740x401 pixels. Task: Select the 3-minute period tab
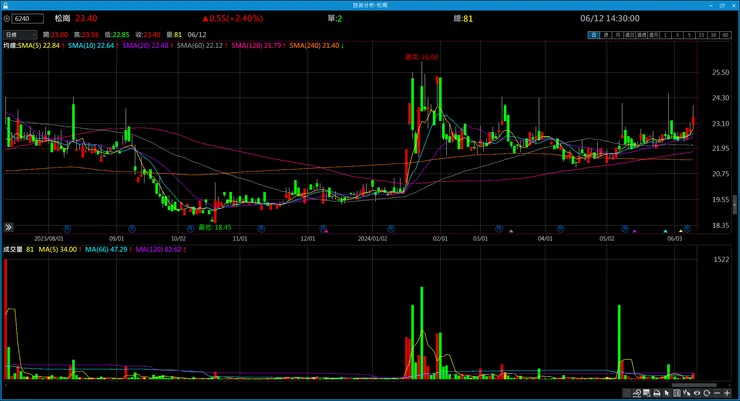click(x=678, y=35)
